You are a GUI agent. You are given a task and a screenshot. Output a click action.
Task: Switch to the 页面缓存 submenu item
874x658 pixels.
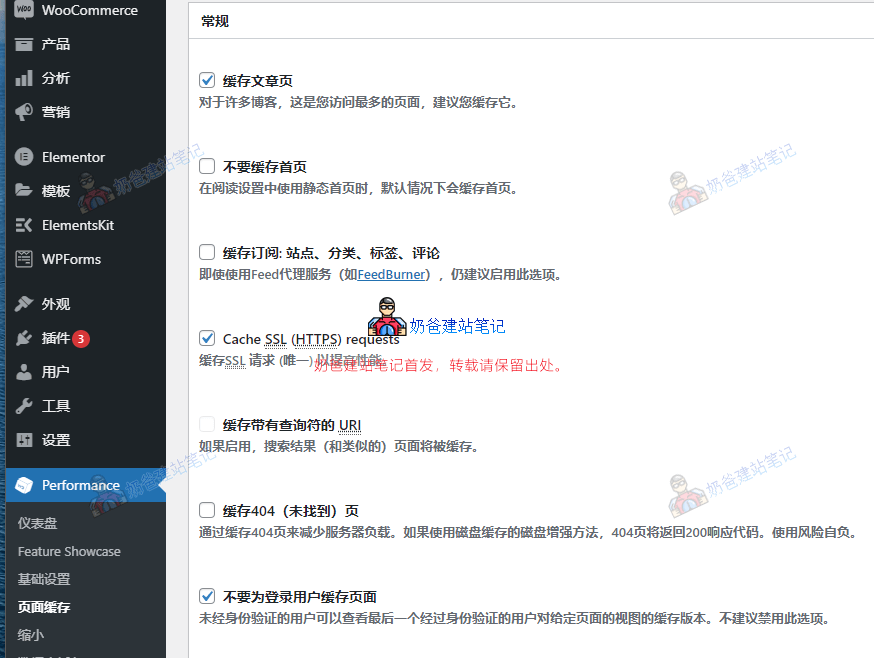47,606
